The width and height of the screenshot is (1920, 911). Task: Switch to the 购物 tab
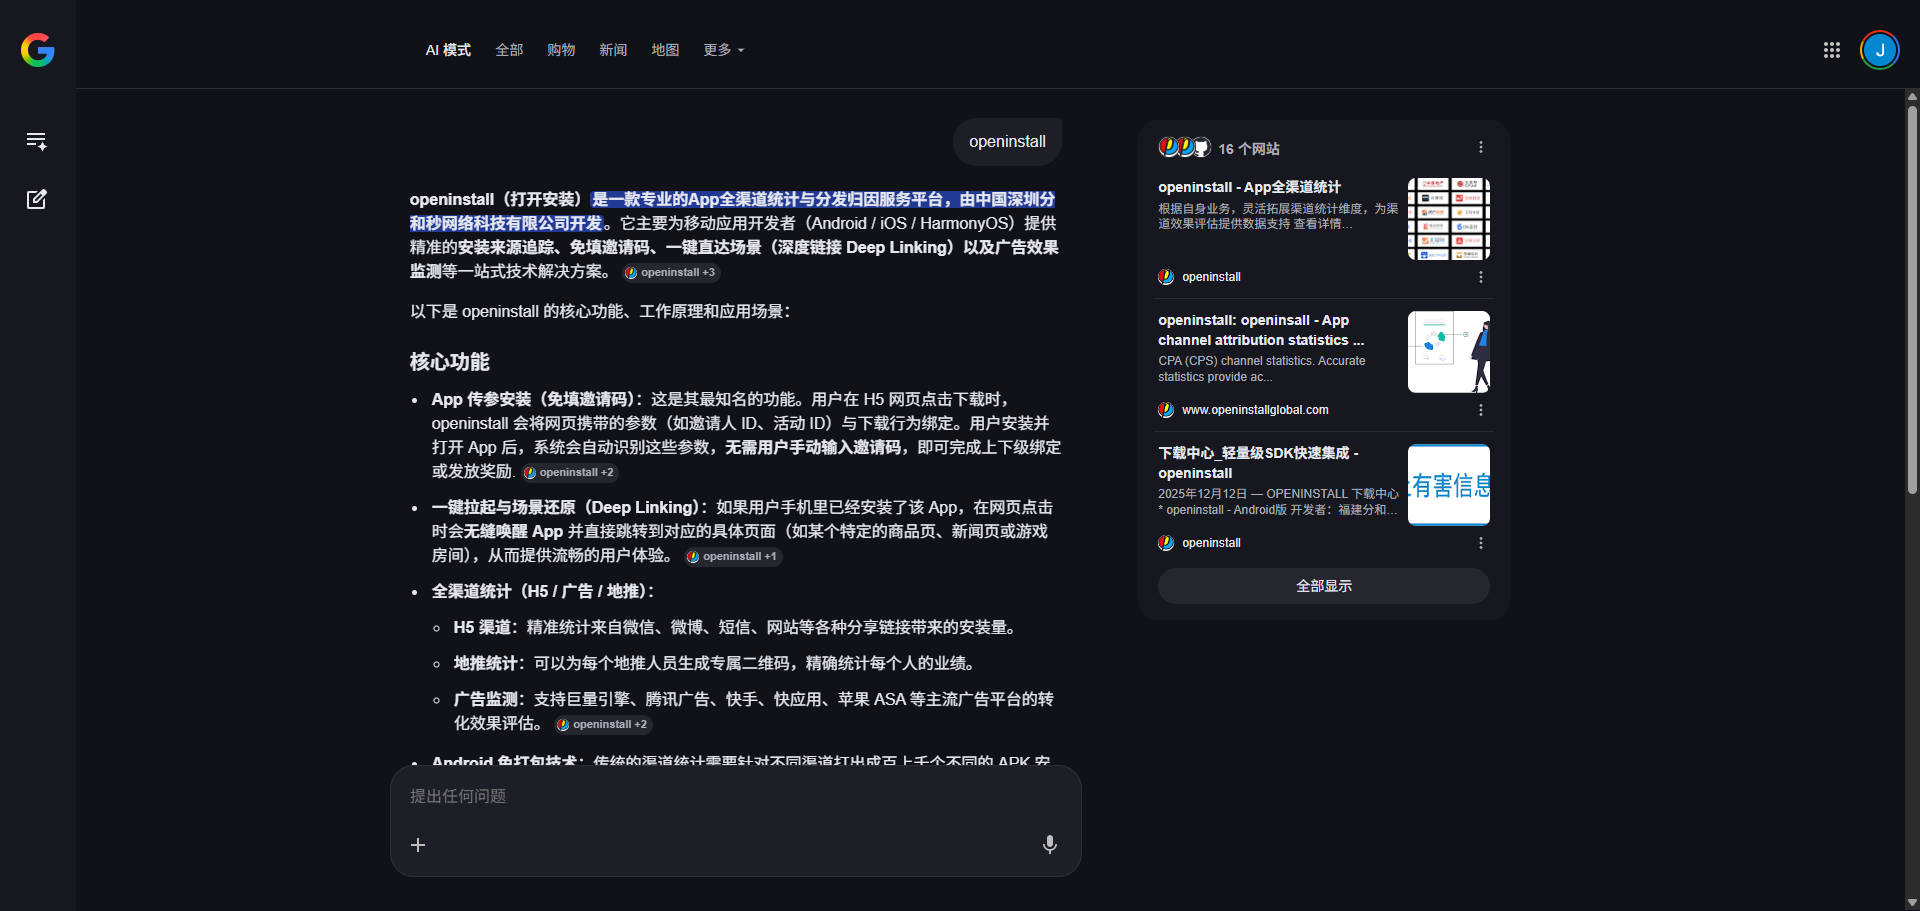coord(561,50)
